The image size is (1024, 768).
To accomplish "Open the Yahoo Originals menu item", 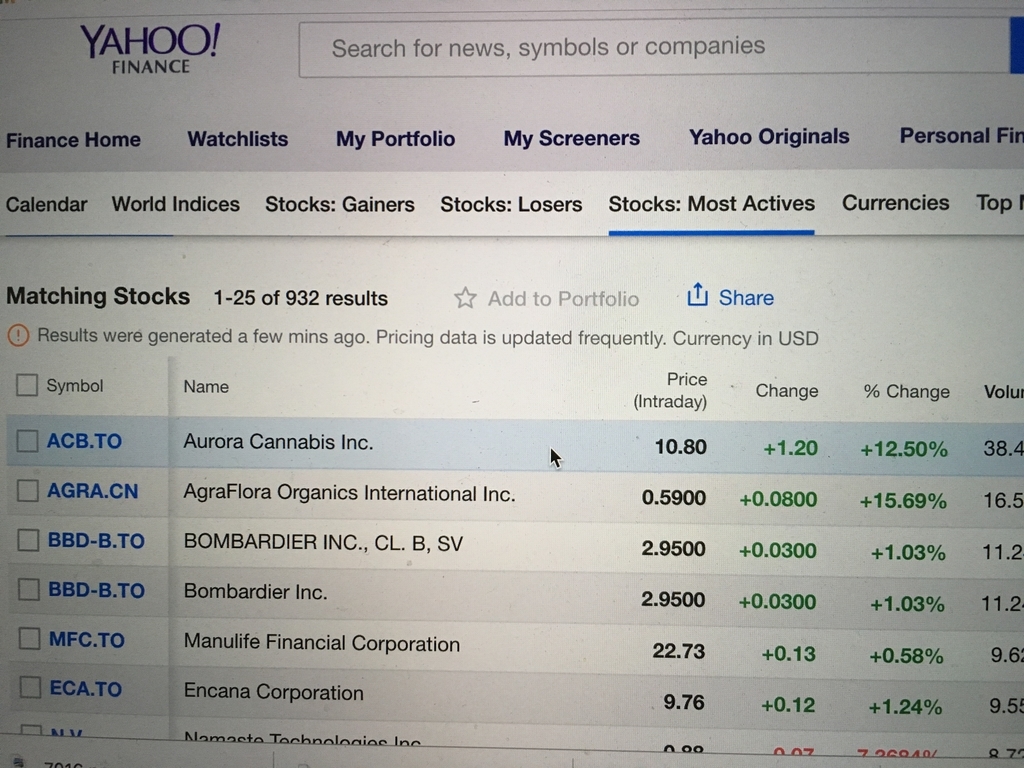I will click(x=769, y=136).
